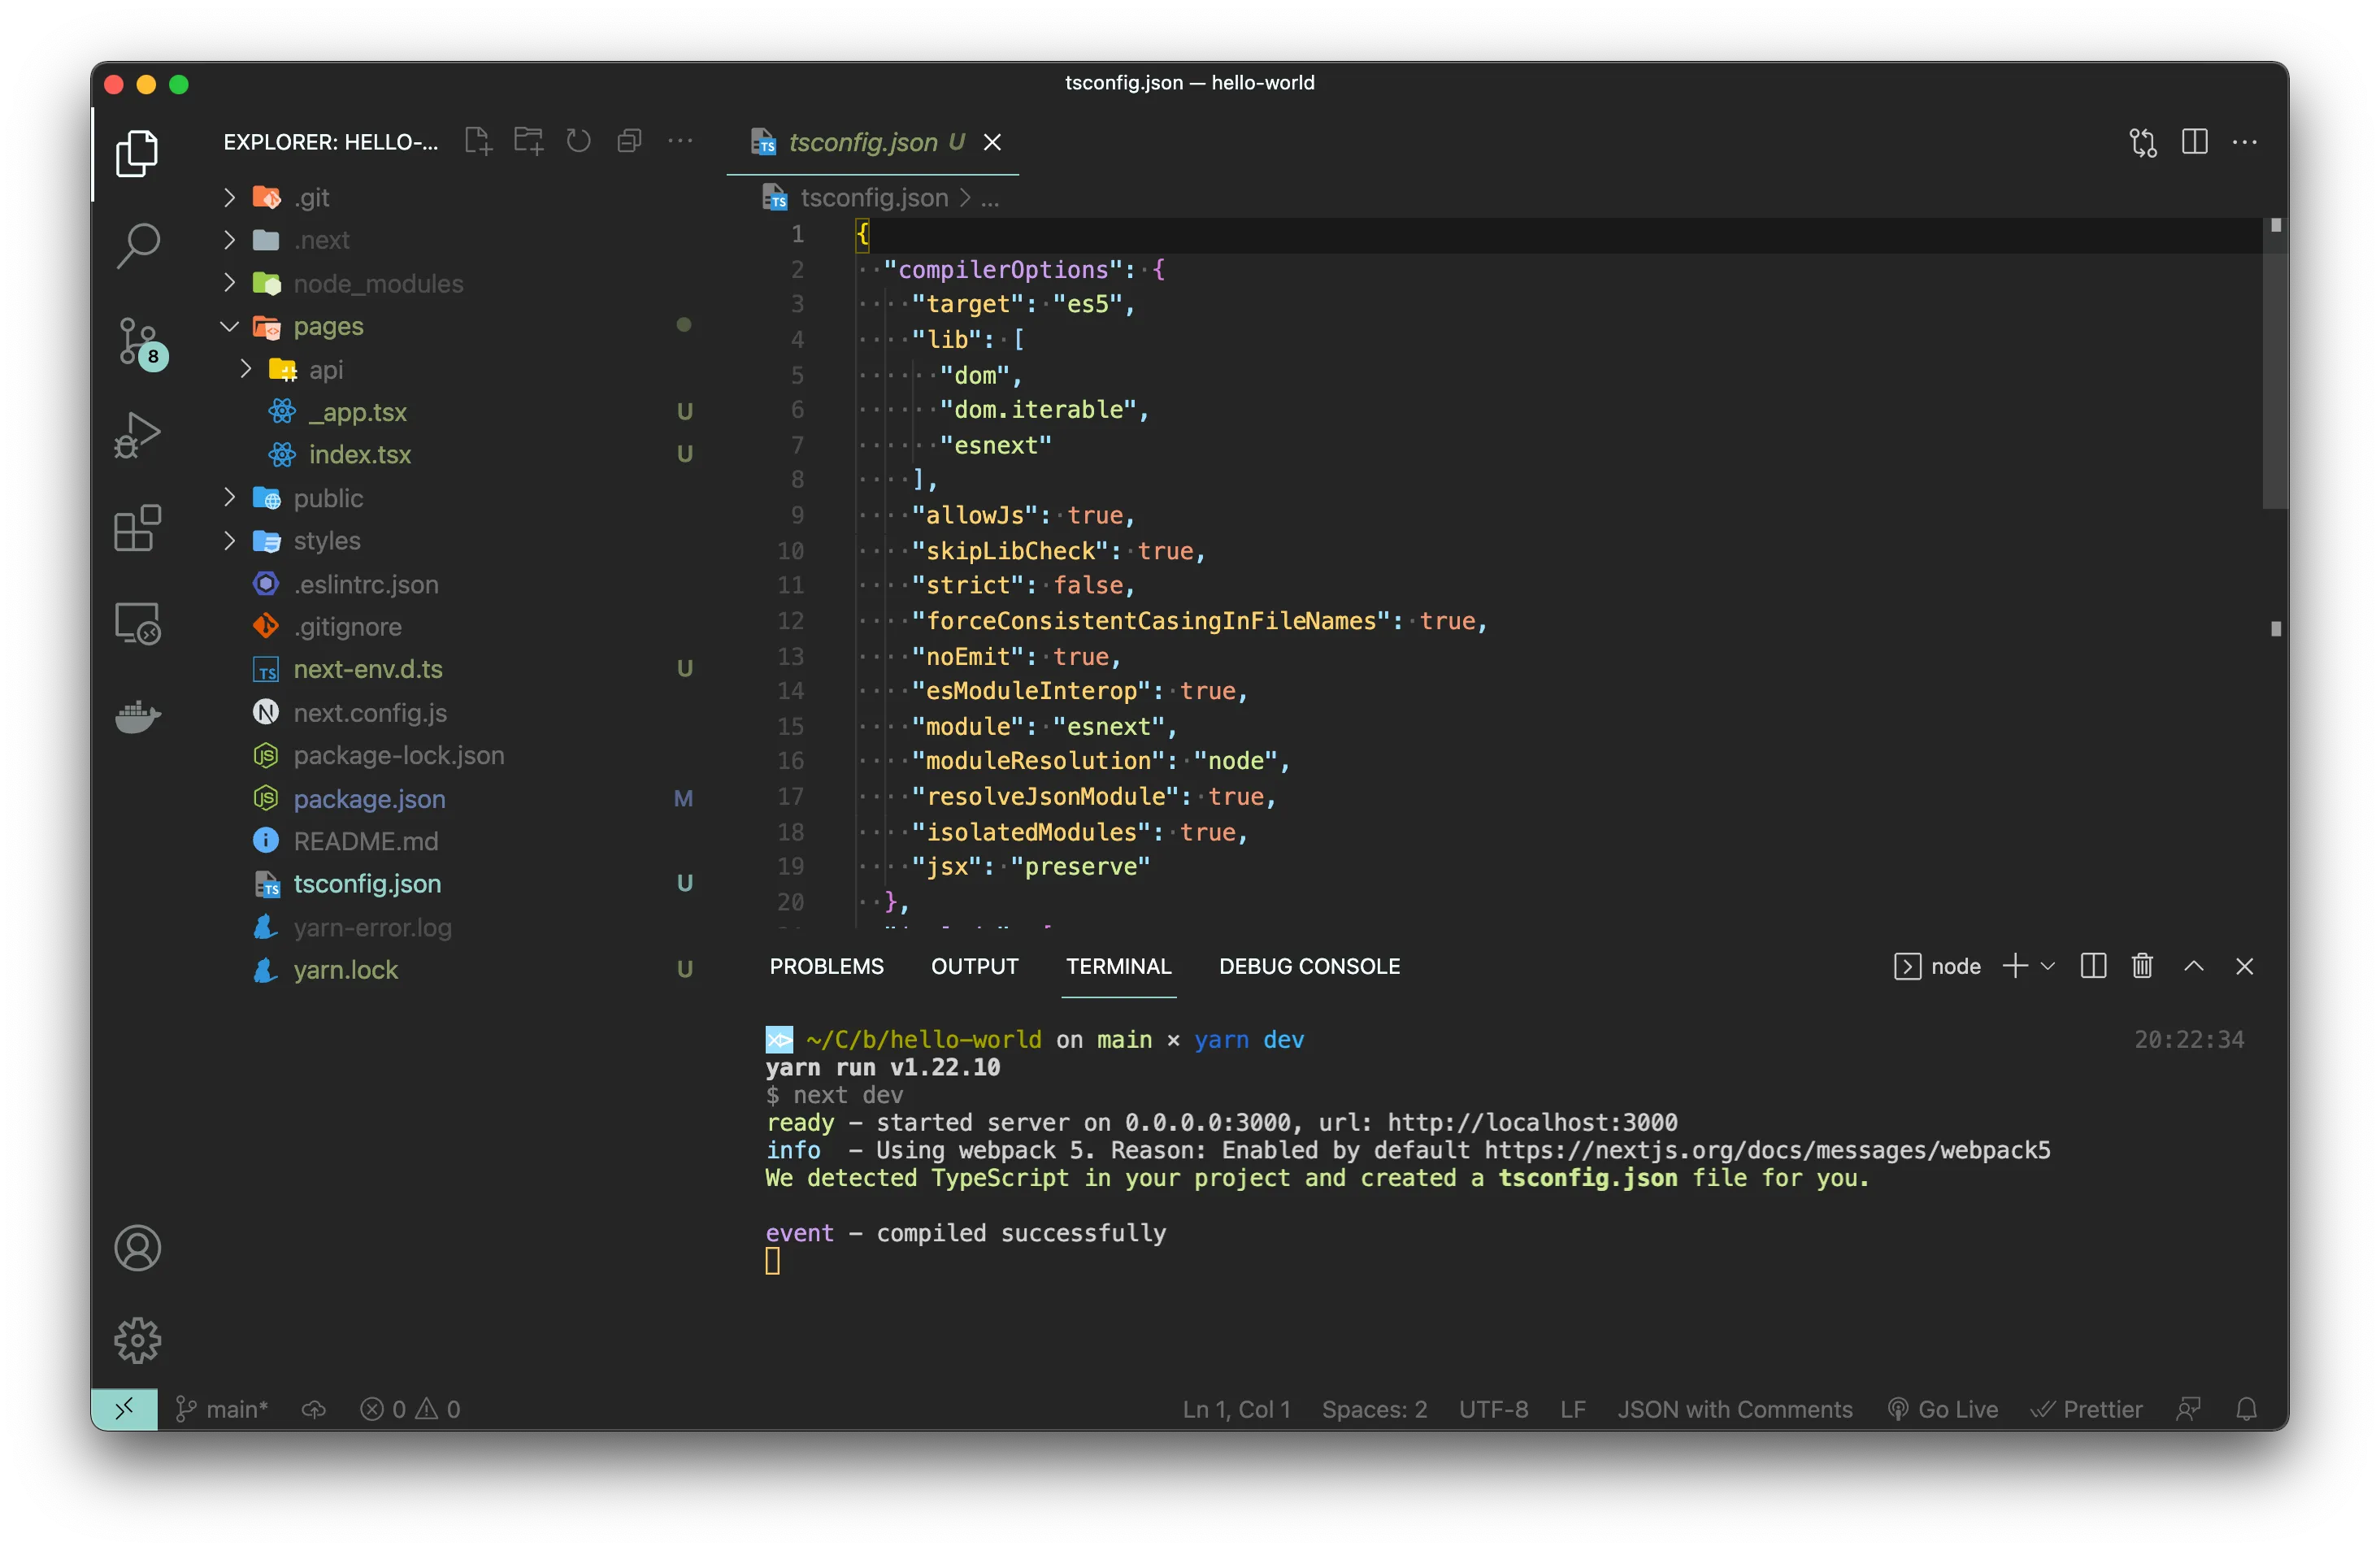The height and width of the screenshot is (1551, 2380).
Task: Create a new file in the explorer
Action: tap(477, 141)
